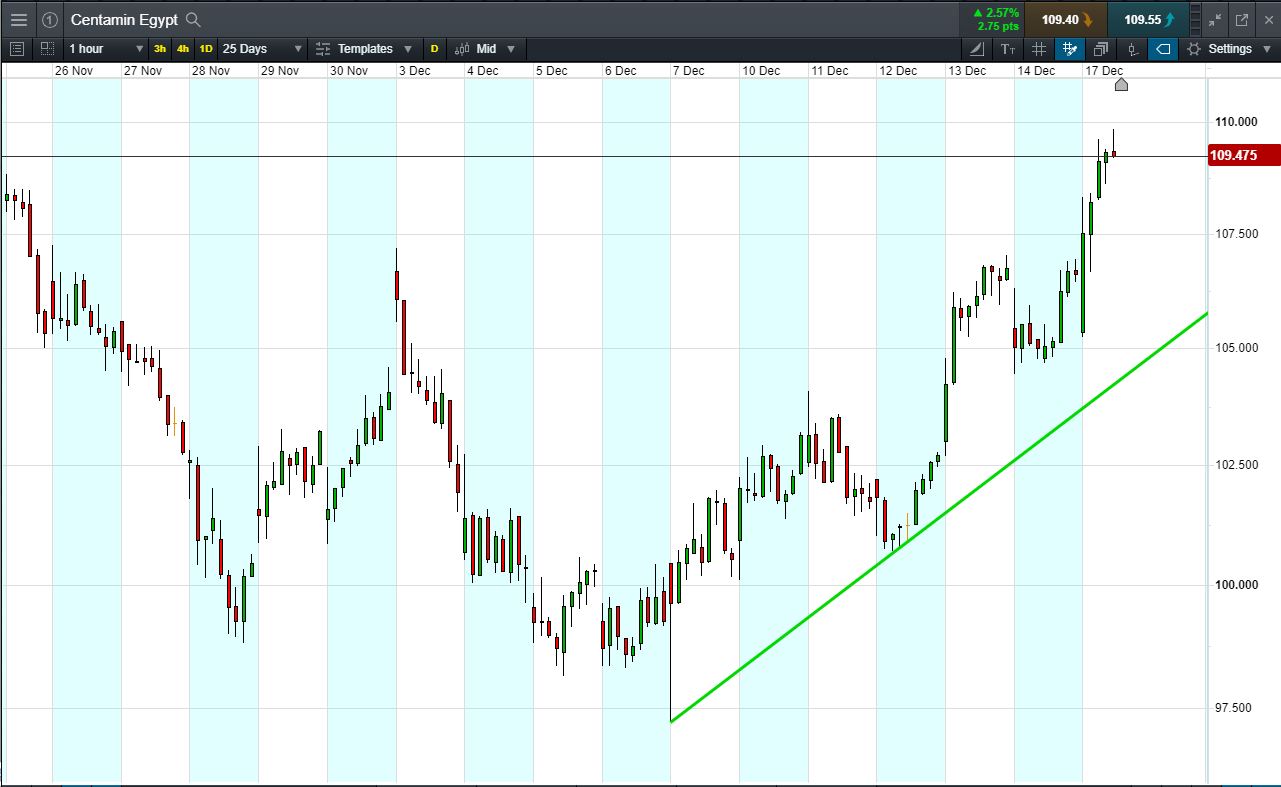The width and height of the screenshot is (1281, 787).
Task: Pop out the chart to new window
Action: point(1242,20)
